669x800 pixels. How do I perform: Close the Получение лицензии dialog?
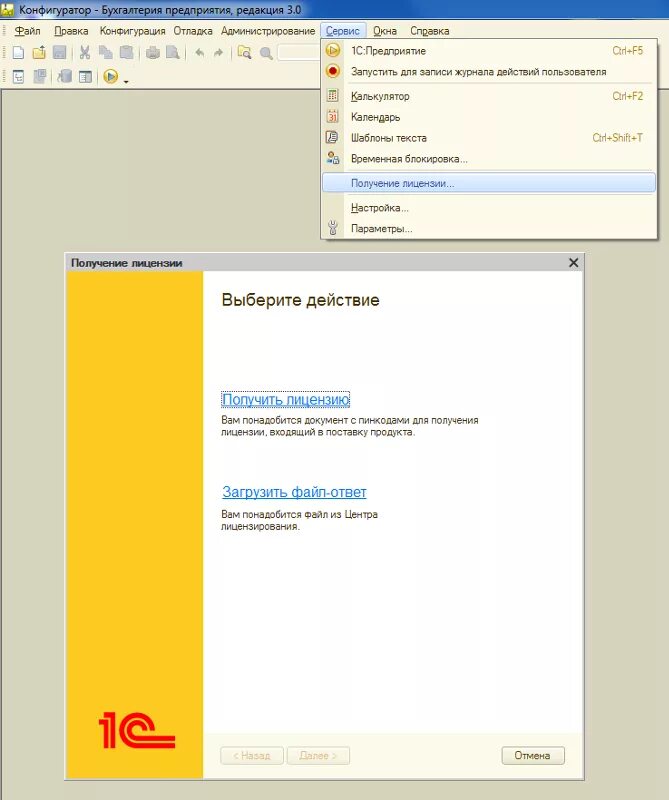(574, 262)
